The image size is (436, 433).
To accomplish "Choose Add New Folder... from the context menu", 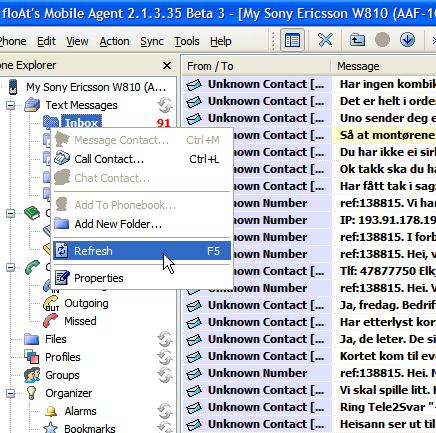I will pos(142,224).
